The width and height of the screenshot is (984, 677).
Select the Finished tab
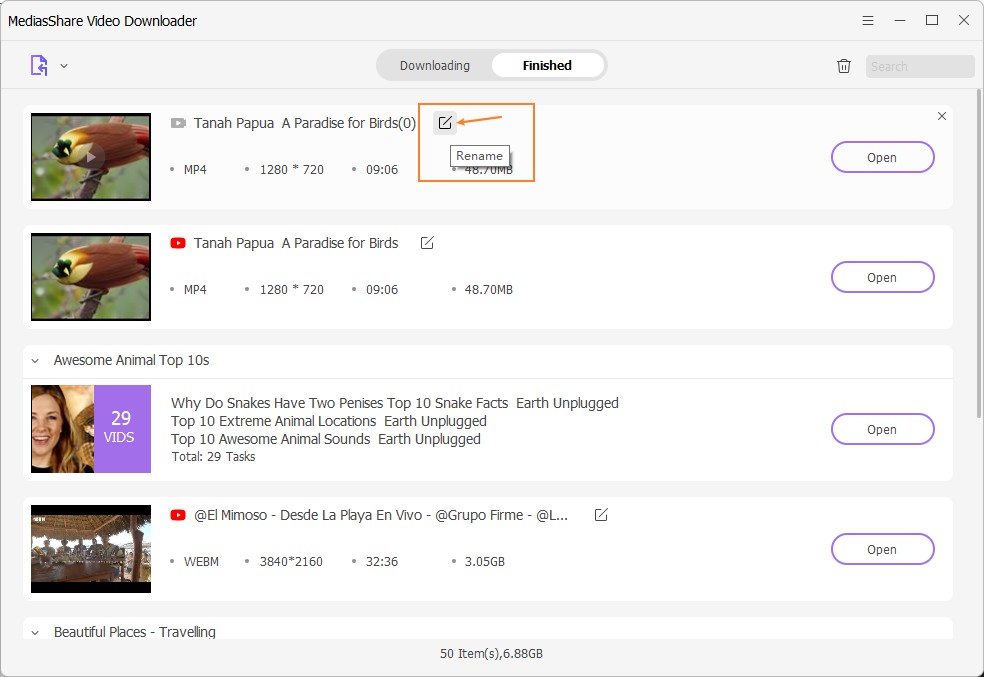(x=547, y=66)
